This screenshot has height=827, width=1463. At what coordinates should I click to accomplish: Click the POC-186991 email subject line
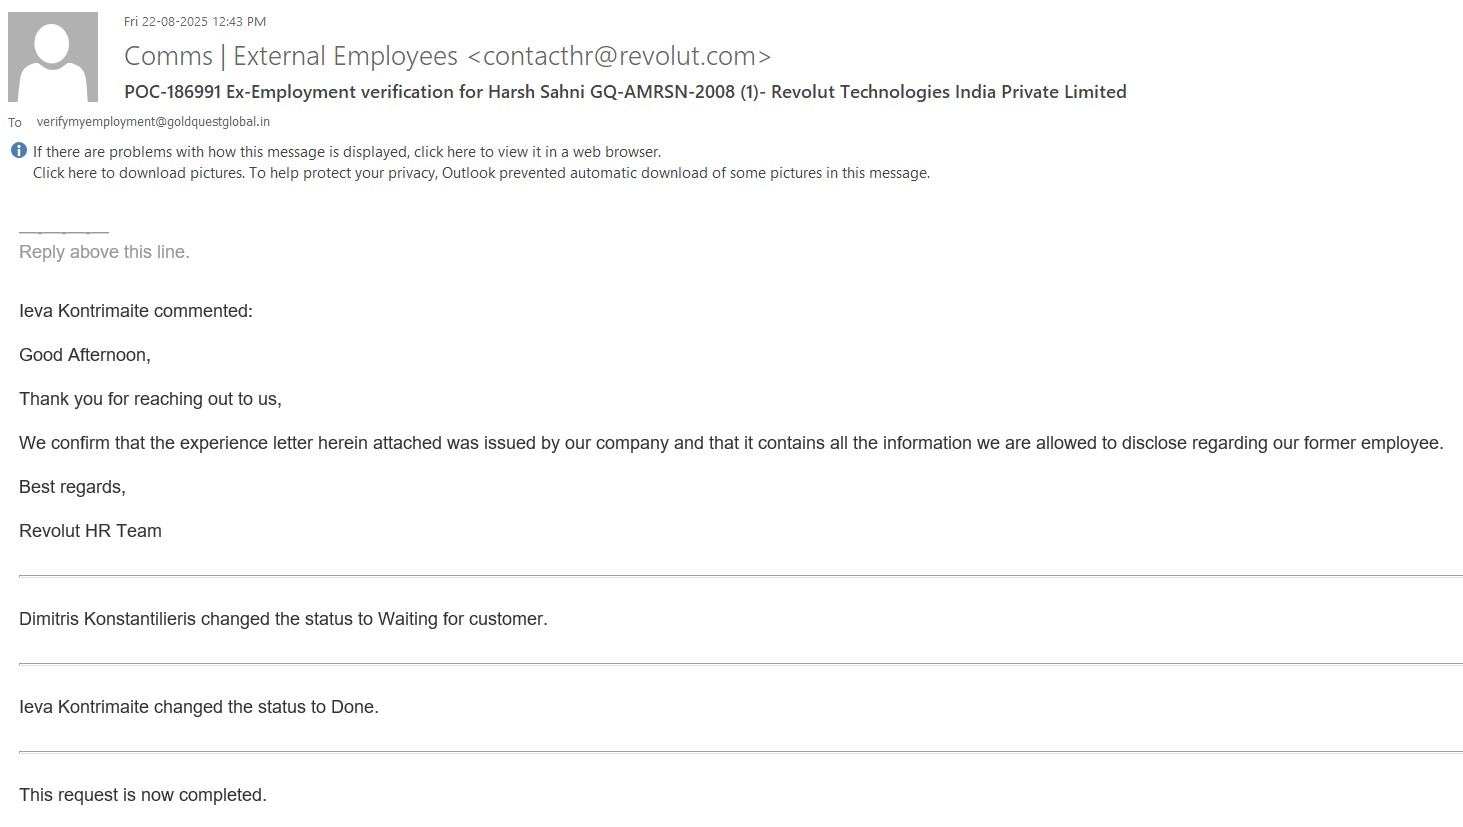tap(625, 92)
